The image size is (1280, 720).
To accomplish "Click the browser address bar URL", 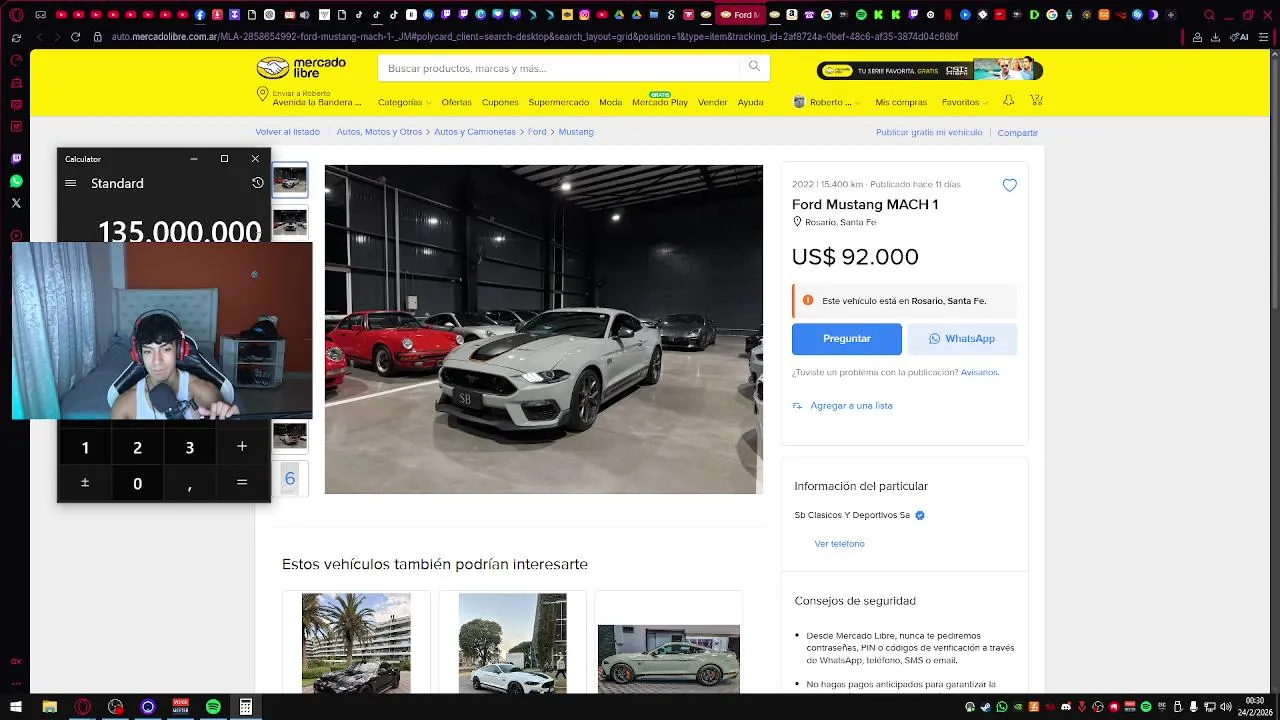I will point(535,37).
